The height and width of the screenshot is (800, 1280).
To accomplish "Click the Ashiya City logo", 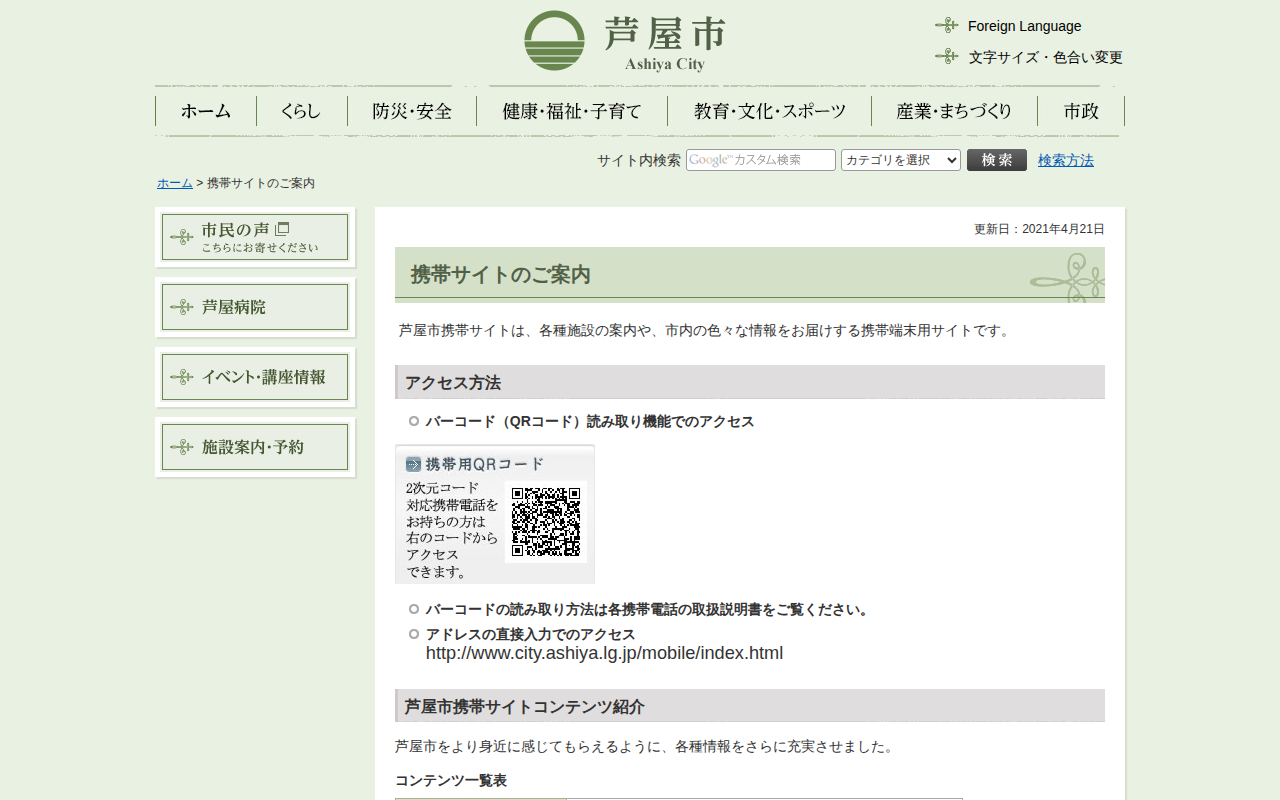I will (624, 41).
